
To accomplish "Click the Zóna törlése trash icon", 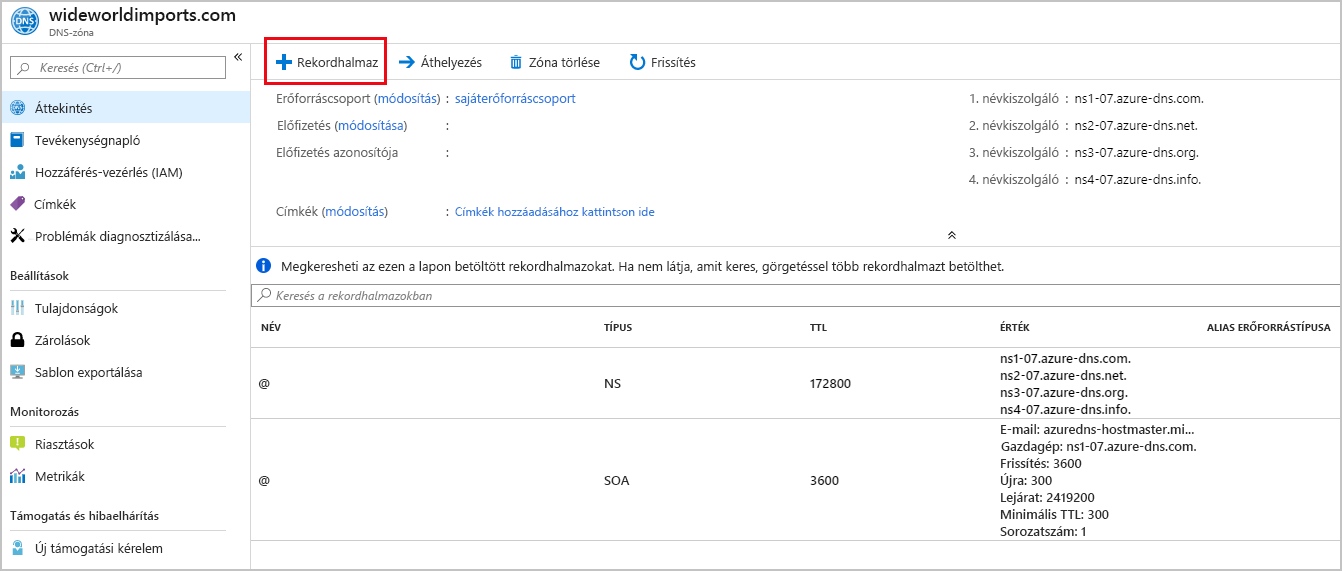I will (x=516, y=62).
